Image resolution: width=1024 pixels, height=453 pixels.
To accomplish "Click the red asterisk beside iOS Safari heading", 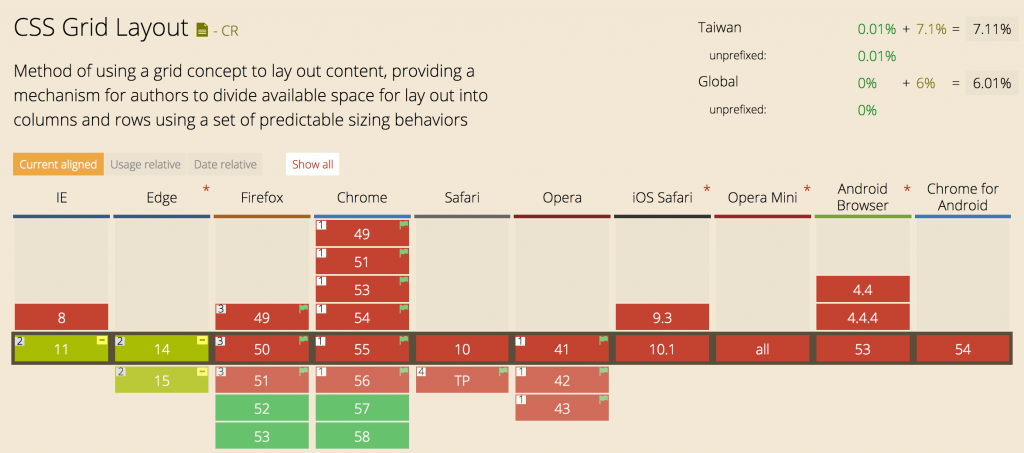I will click(707, 190).
